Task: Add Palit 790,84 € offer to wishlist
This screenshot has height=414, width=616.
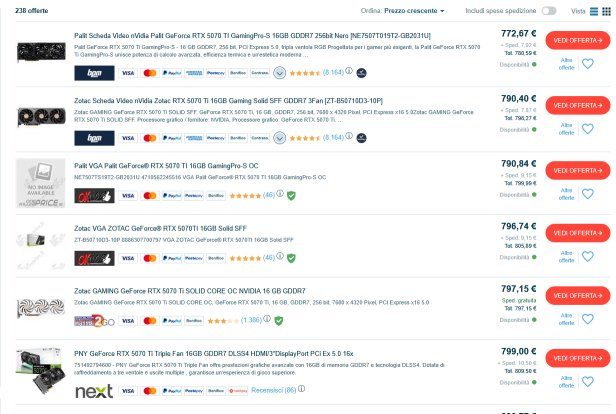Action: click(588, 194)
